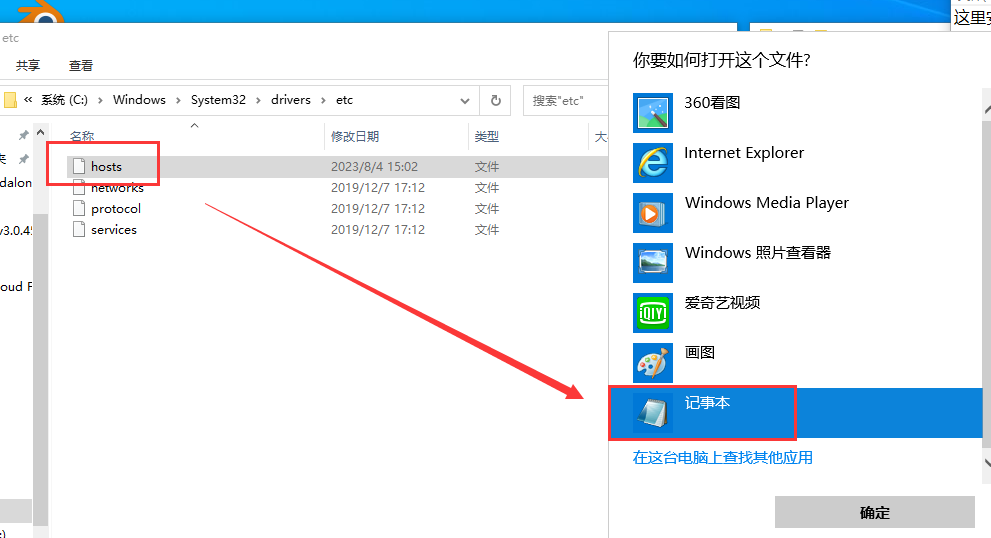Viewport: 991px width, 538px height.
Task: Select the 360看图 app icon
Action: tap(653, 112)
